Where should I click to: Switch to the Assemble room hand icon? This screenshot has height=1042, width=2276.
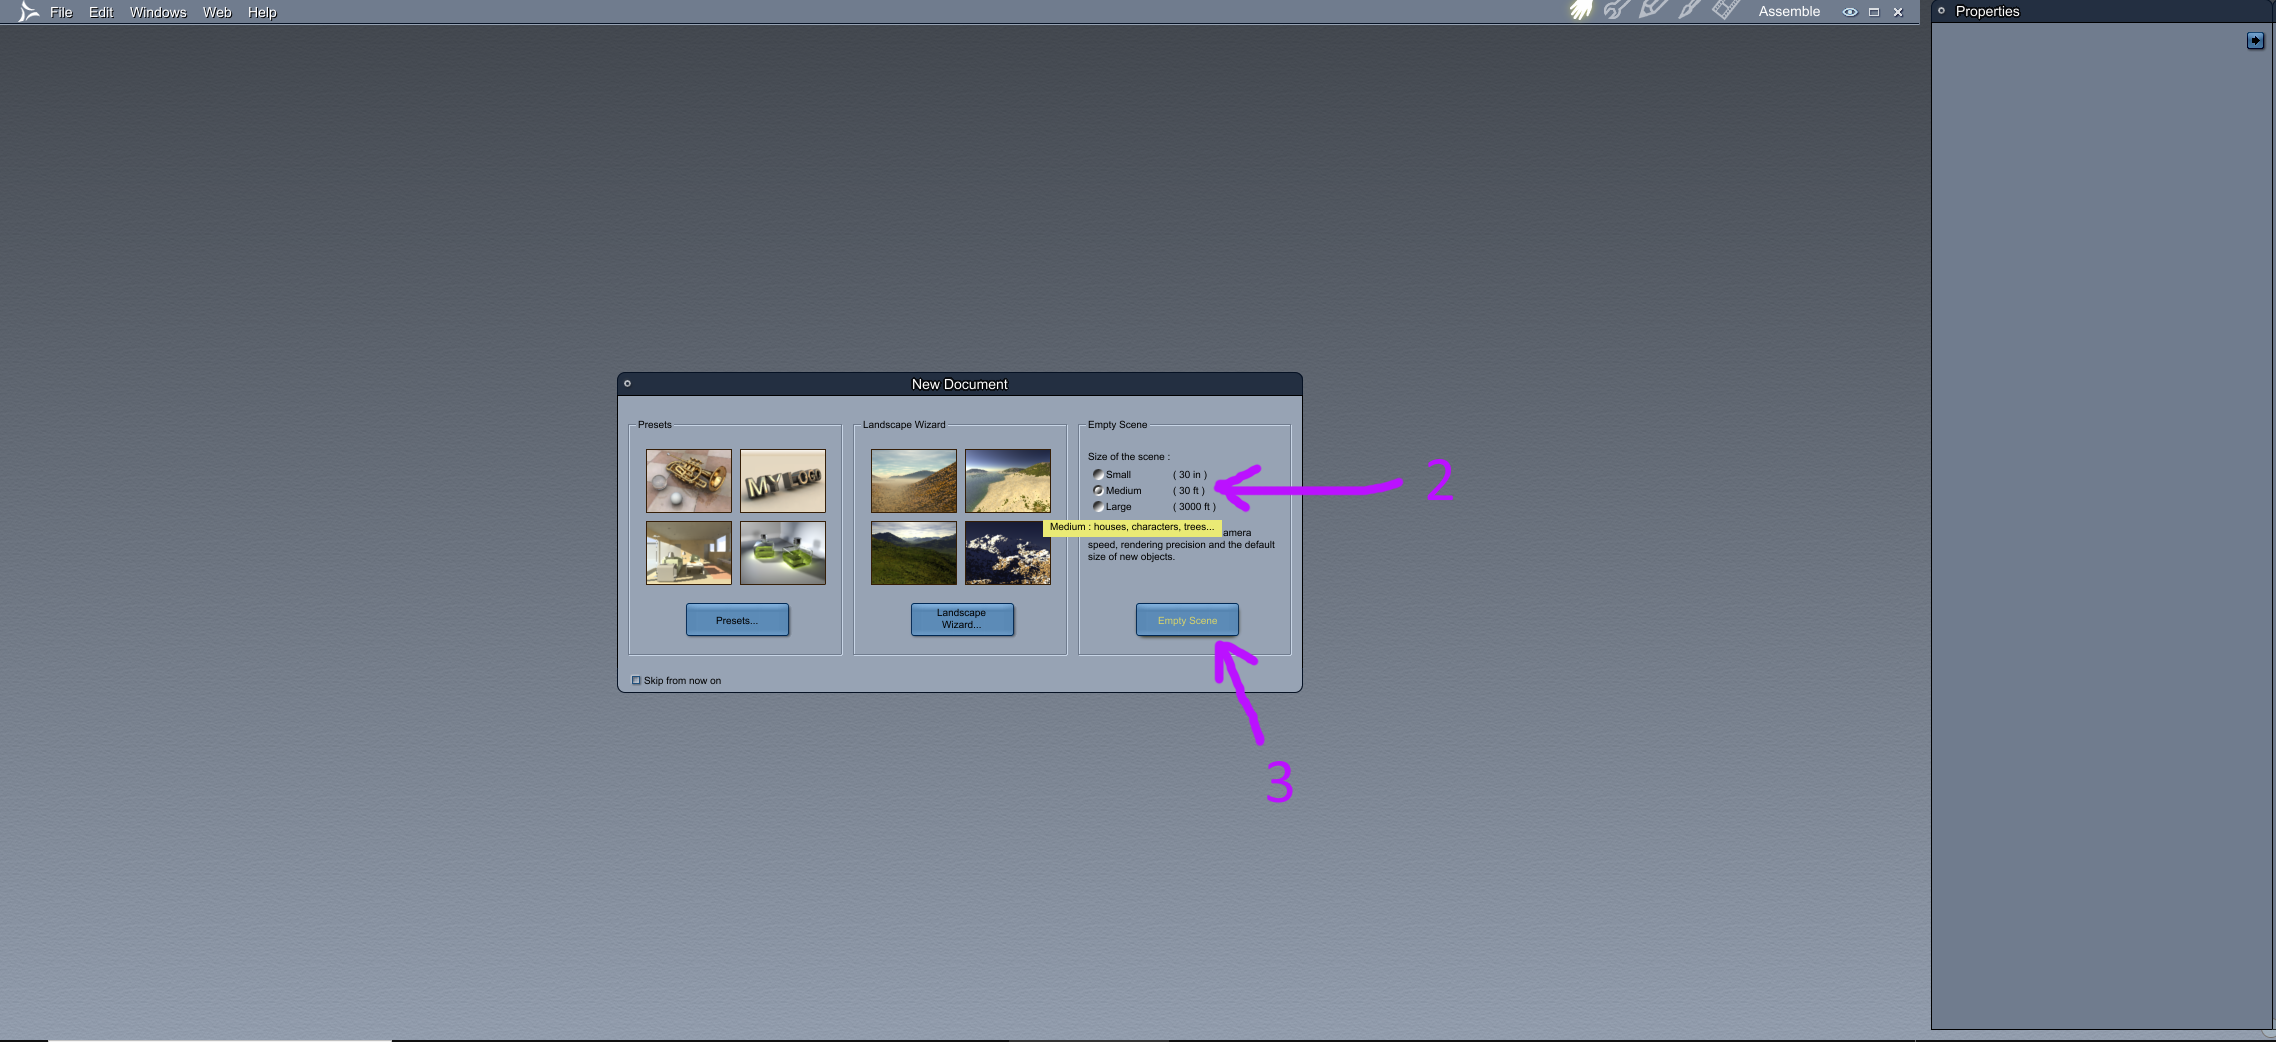pos(1581,10)
